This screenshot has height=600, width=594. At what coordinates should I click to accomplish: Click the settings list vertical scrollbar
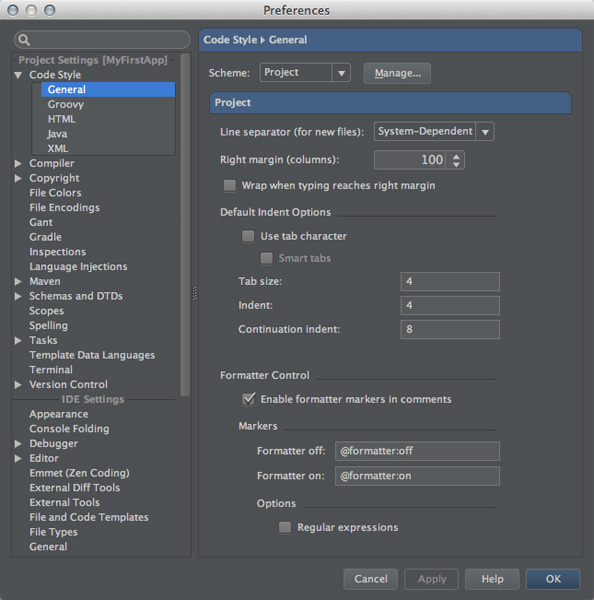tap(185, 225)
